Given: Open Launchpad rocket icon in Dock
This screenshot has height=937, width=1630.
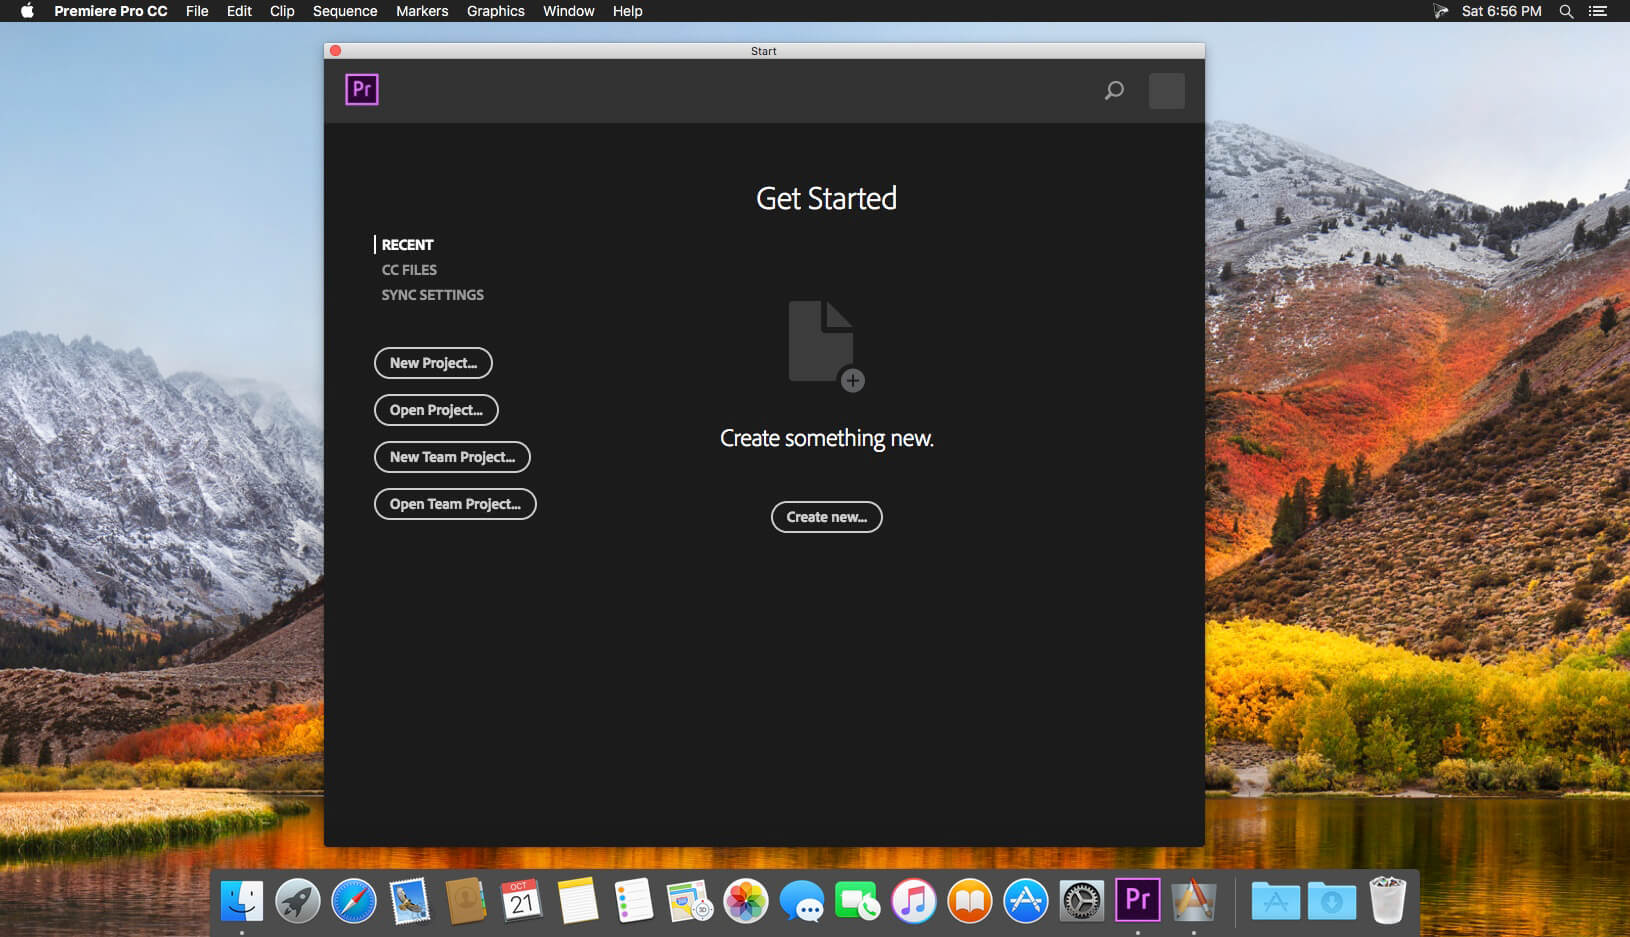Looking at the screenshot, I should pyautogui.click(x=298, y=901).
